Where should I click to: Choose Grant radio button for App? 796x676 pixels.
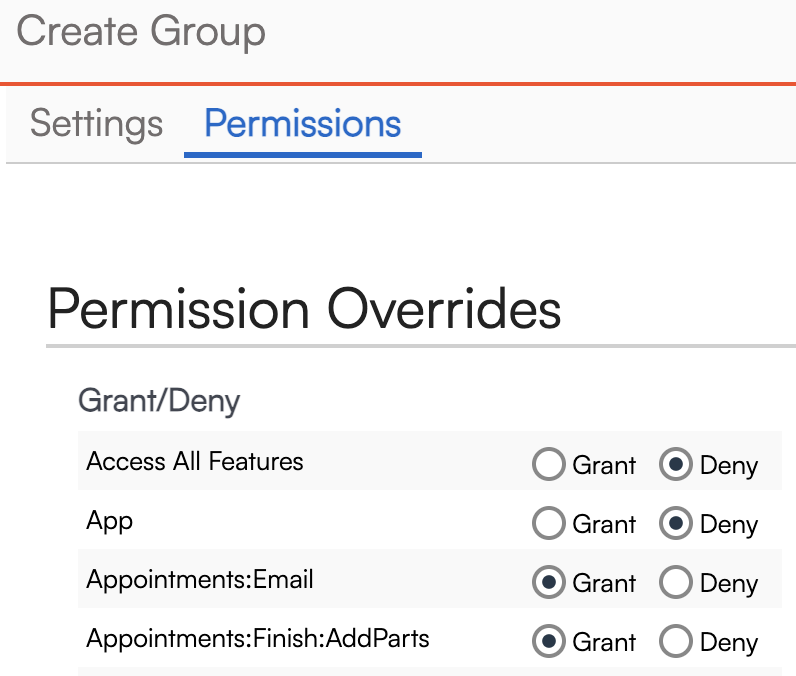click(549, 524)
